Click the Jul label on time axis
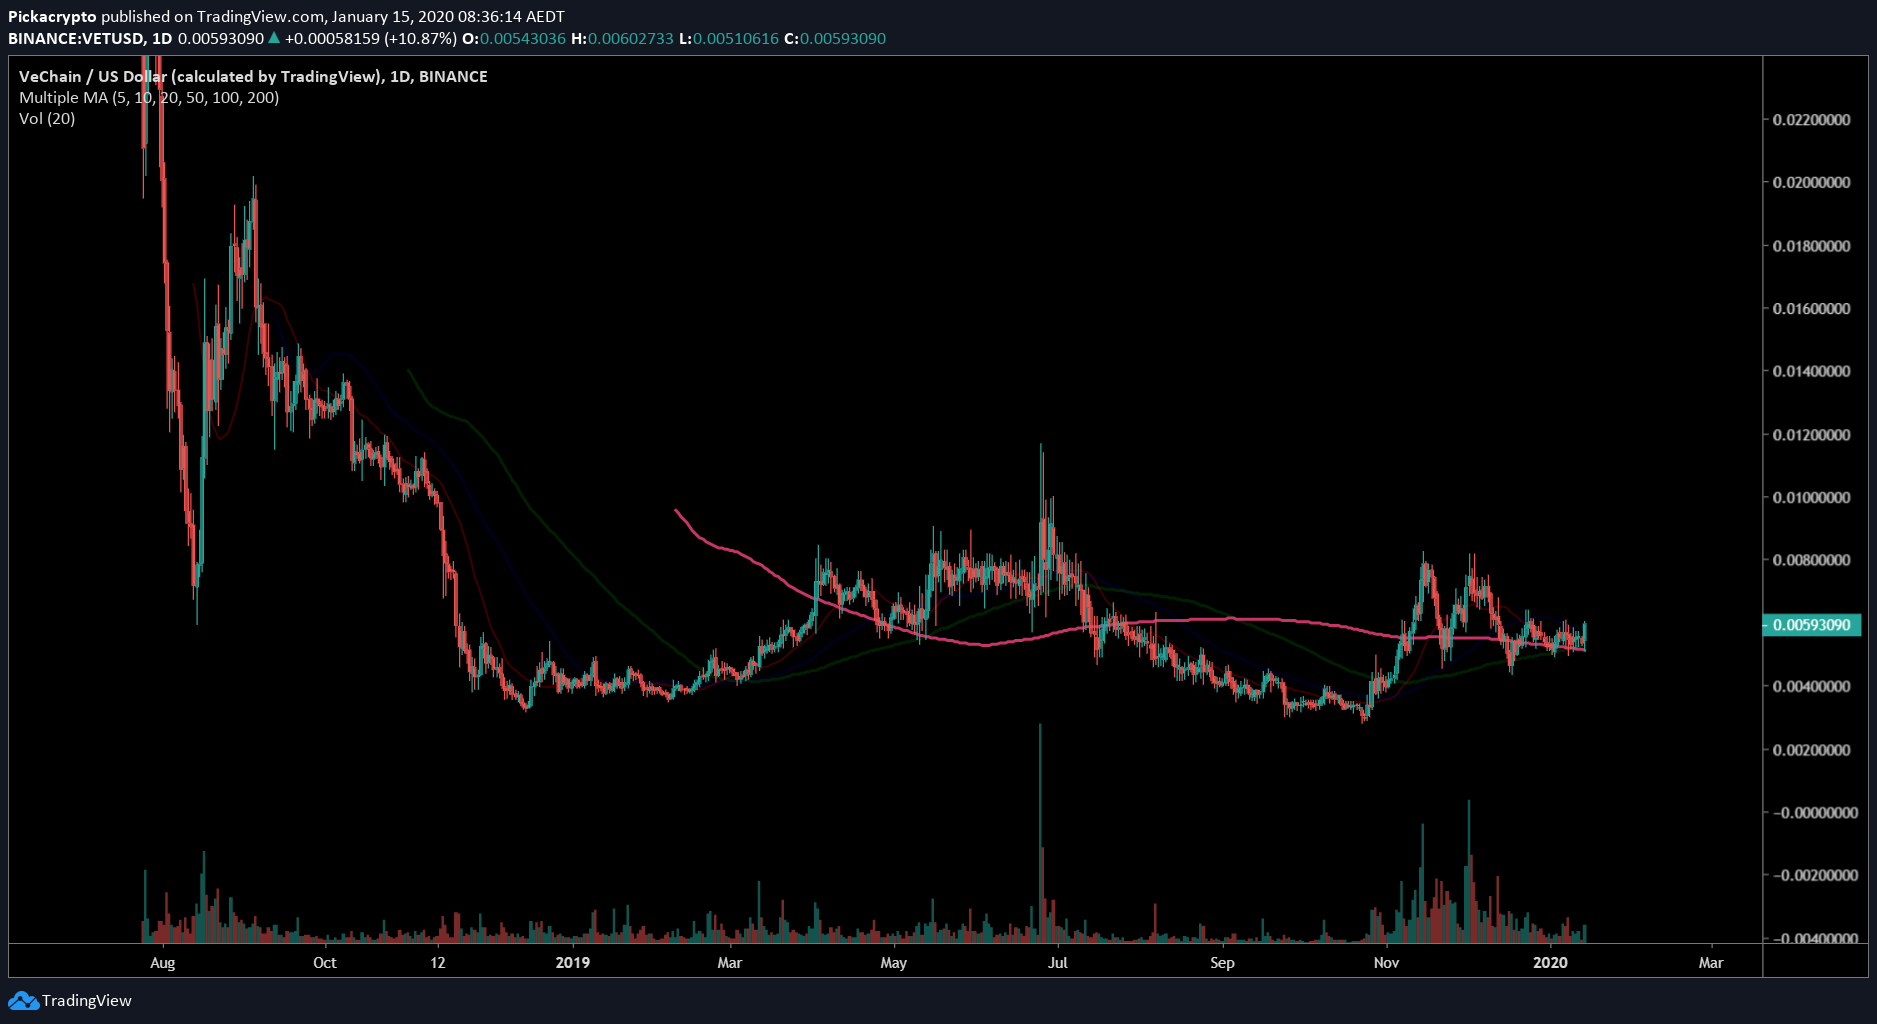The height and width of the screenshot is (1024, 1877). pos(1058,963)
